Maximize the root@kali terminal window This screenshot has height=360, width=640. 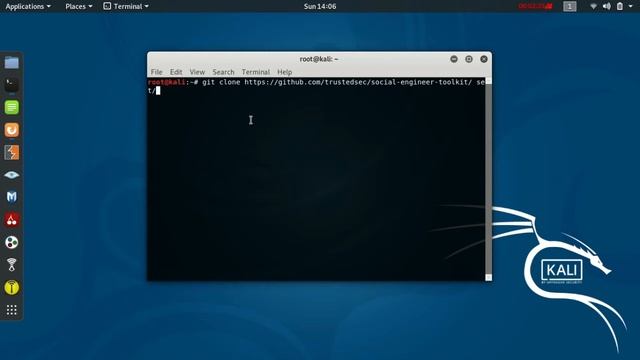469,59
